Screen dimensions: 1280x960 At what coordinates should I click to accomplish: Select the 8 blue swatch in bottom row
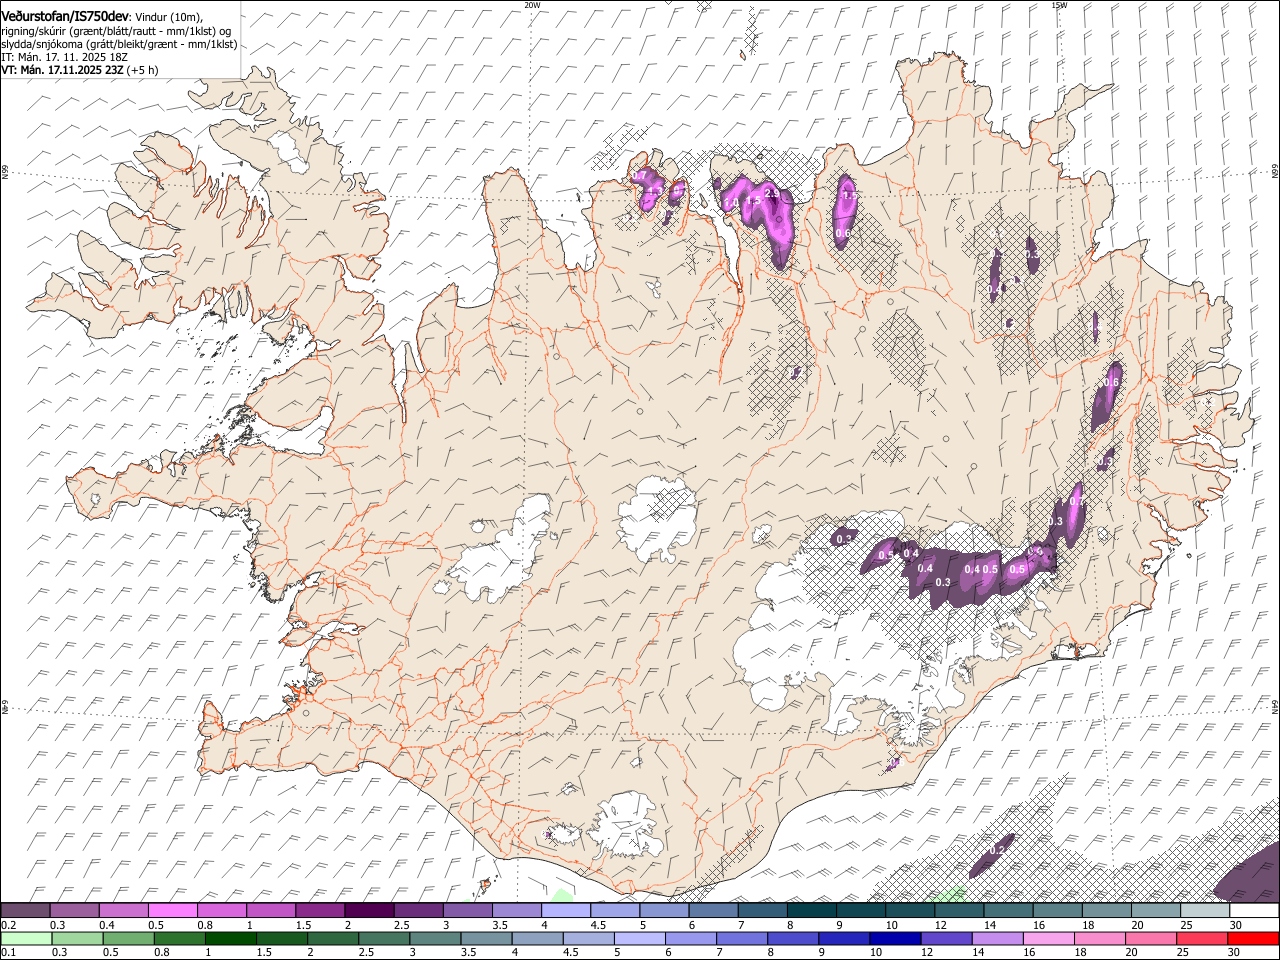tap(793, 939)
